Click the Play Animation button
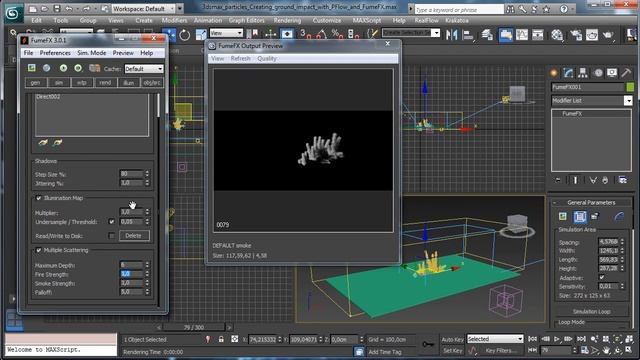The width and height of the screenshot is (640, 360). (557, 339)
